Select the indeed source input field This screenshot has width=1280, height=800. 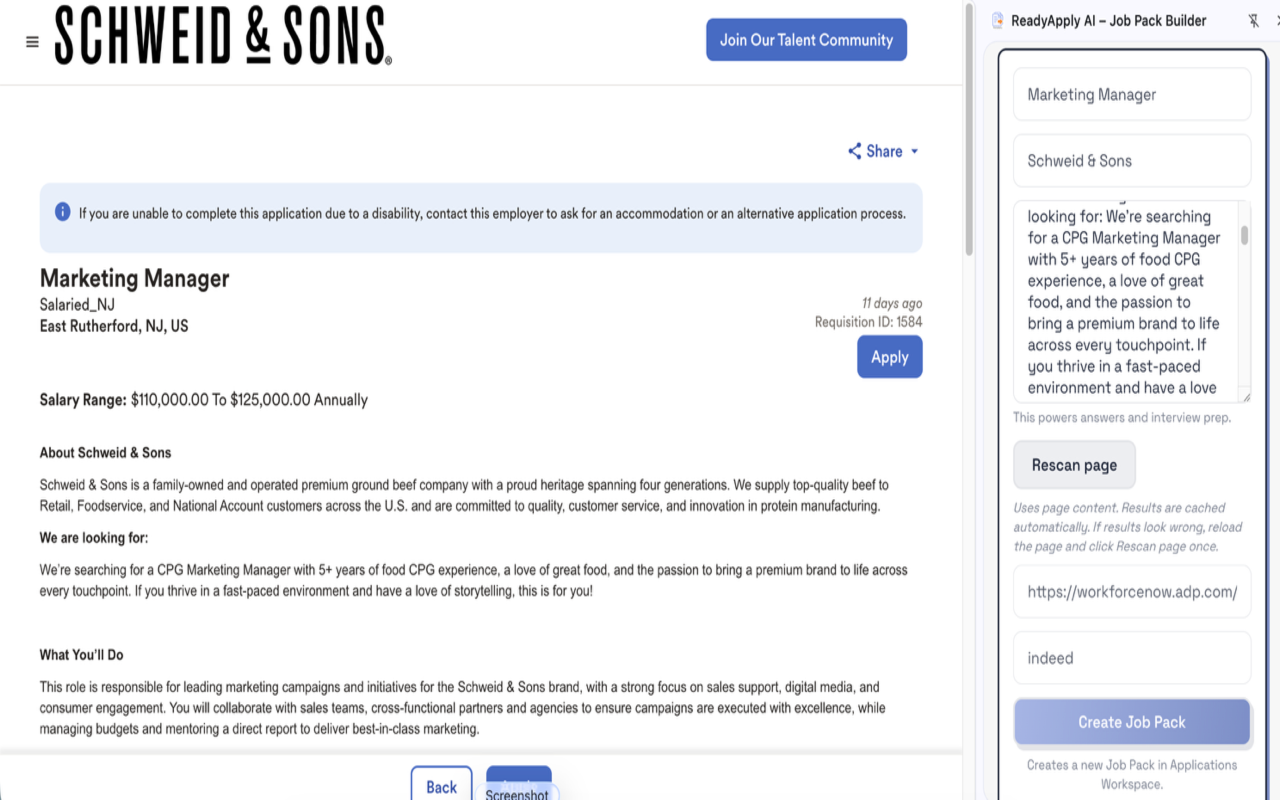pyautogui.click(x=1132, y=658)
